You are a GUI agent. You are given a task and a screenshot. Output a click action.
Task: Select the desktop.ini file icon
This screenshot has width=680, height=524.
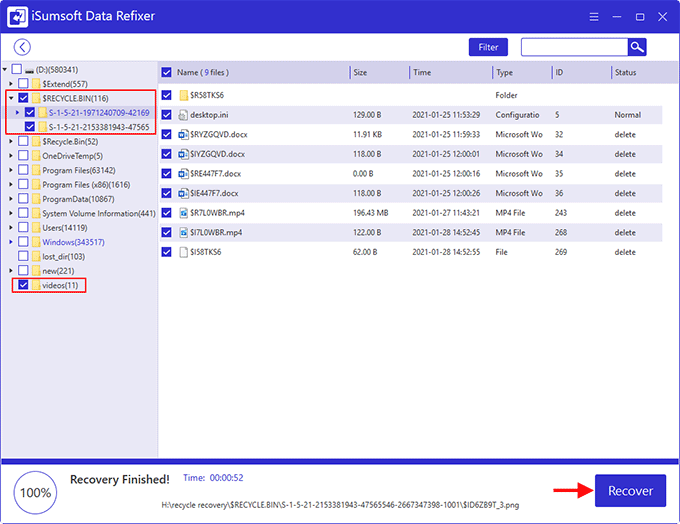pyautogui.click(x=183, y=115)
